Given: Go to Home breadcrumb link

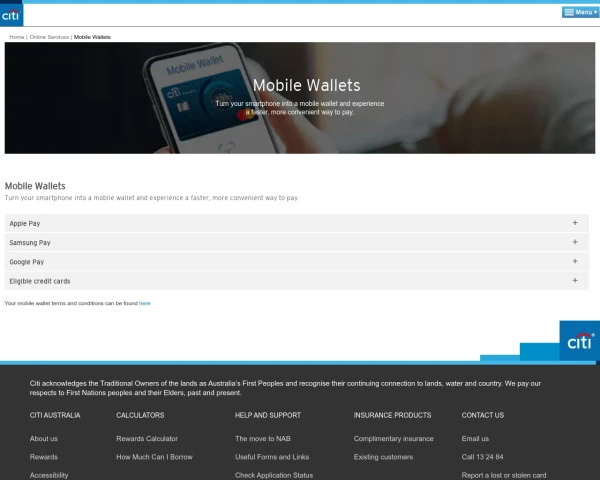Looking at the screenshot, I should pyautogui.click(x=16, y=37).
